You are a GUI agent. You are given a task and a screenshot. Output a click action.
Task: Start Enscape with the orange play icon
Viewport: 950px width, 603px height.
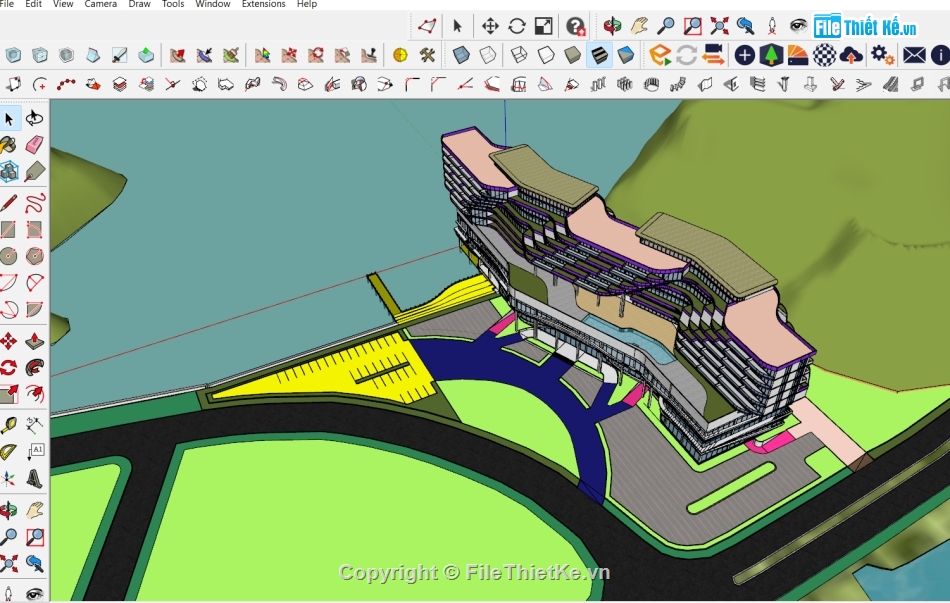tap(659, 55)
